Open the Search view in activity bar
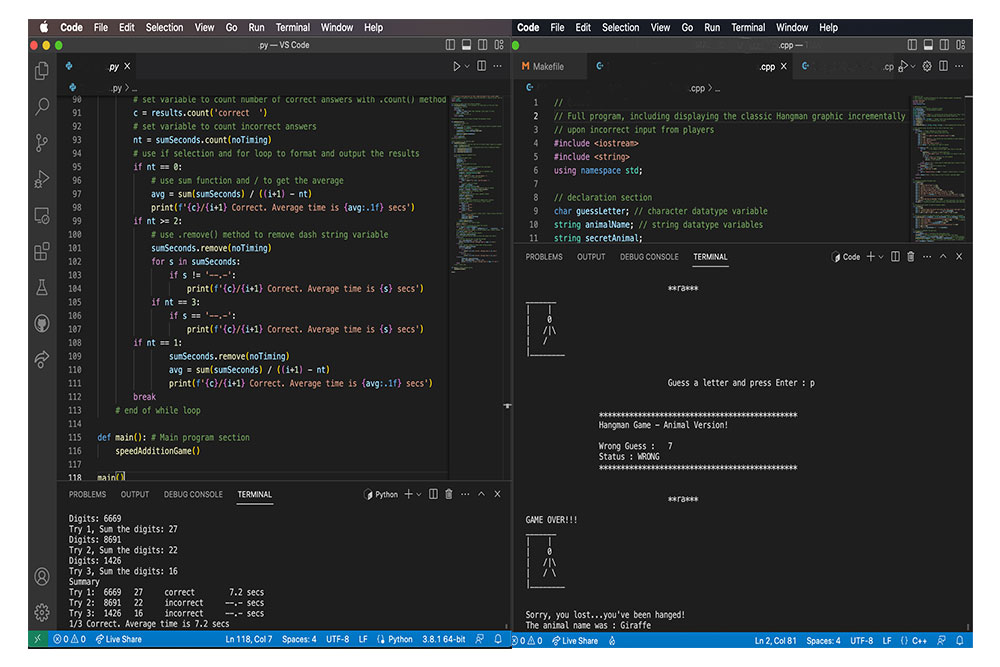1000x667 pixels. pyautogui.click(x=42, y=106)
